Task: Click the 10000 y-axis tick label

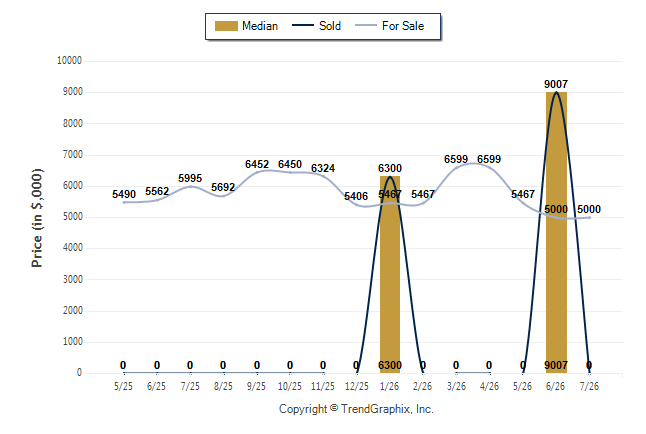Action: 69,61
